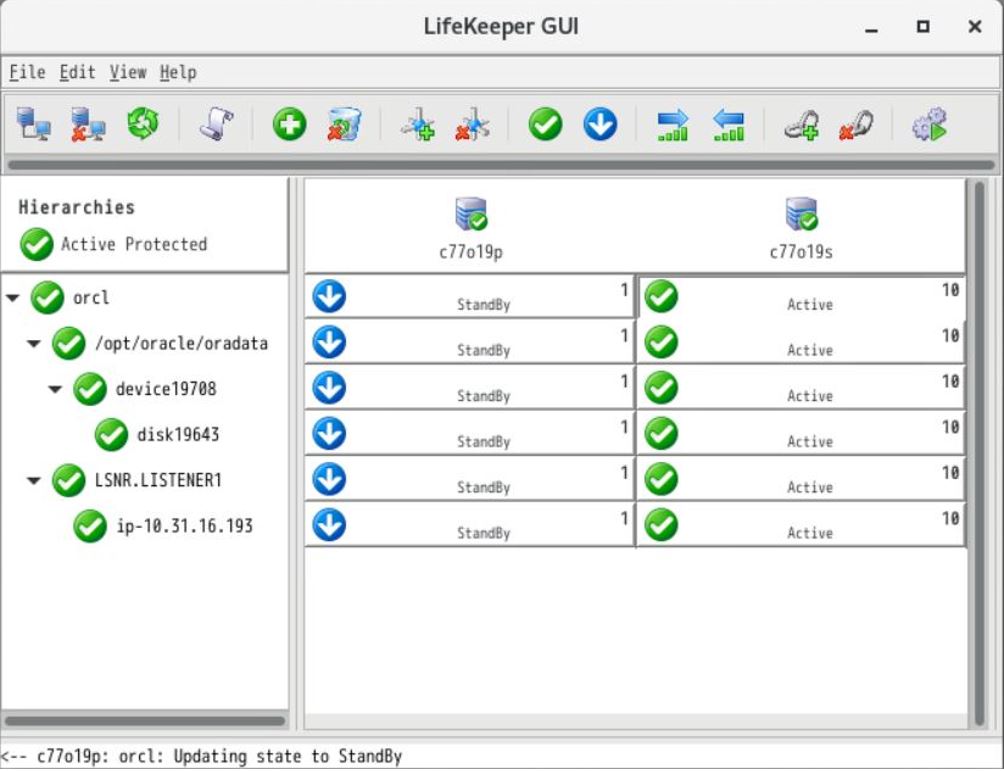Click the Out of Service blue arrow toolbar icon

coord(600,124)
